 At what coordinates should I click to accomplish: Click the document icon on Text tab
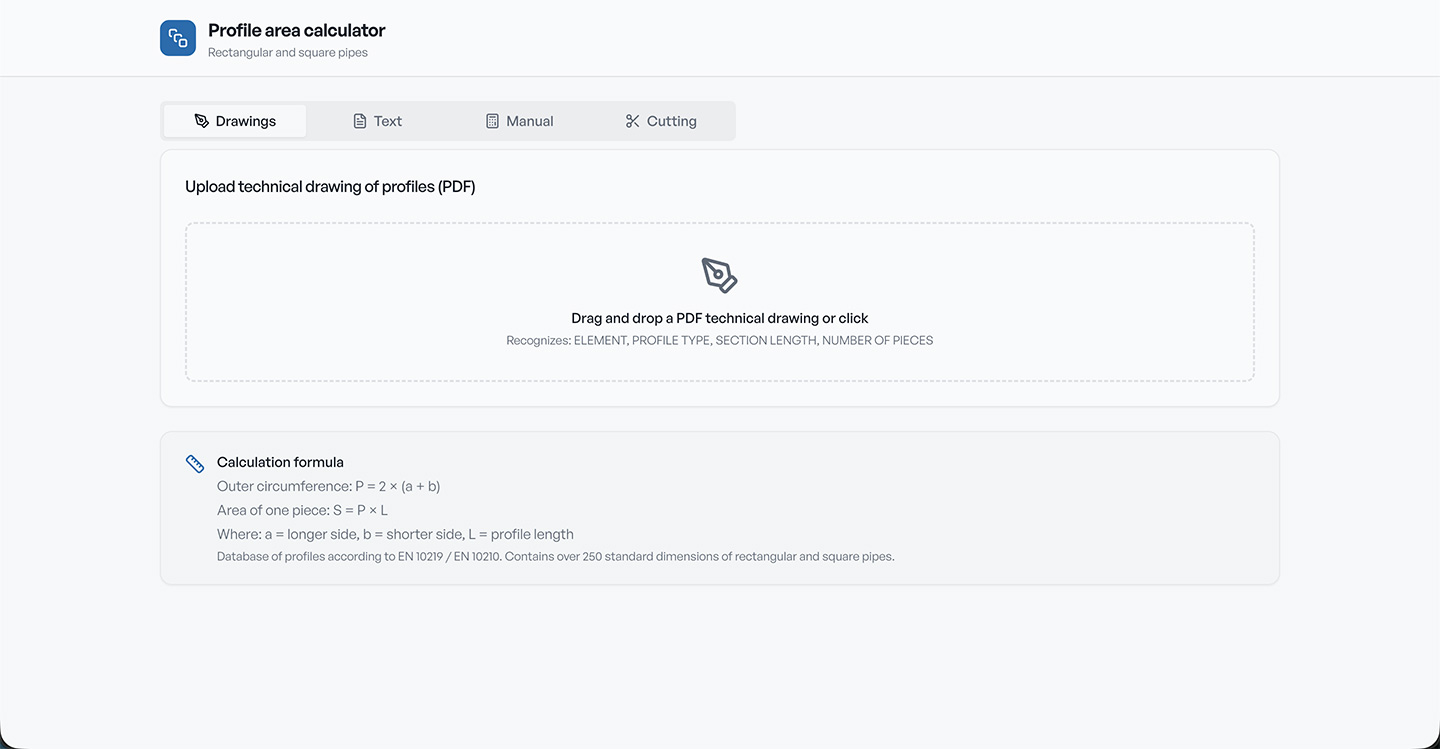point(360,121)
